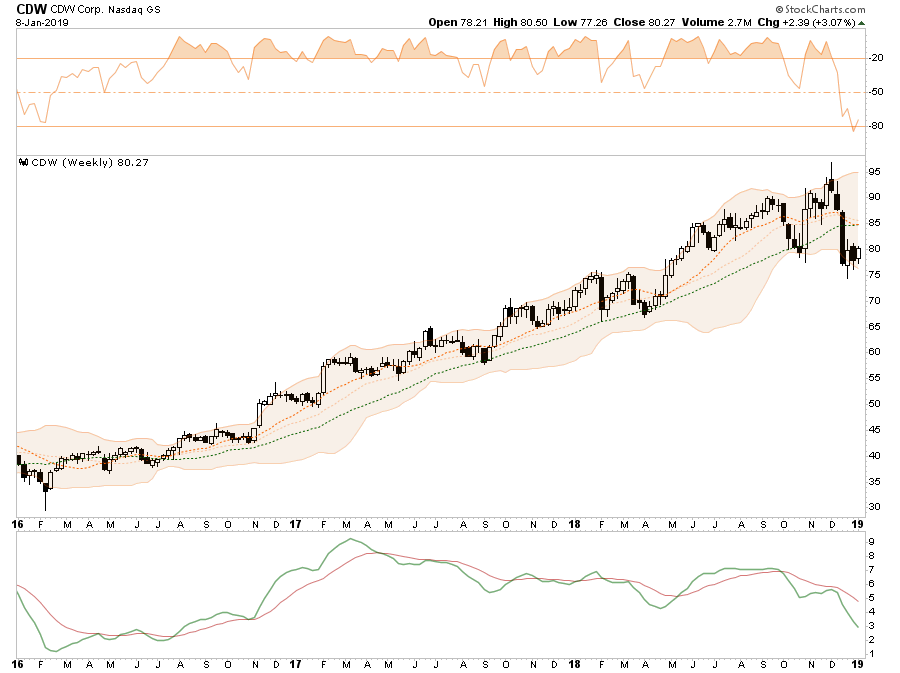Select the 'CDW (Weekly) 80.27' legend label

click(90, 162)
